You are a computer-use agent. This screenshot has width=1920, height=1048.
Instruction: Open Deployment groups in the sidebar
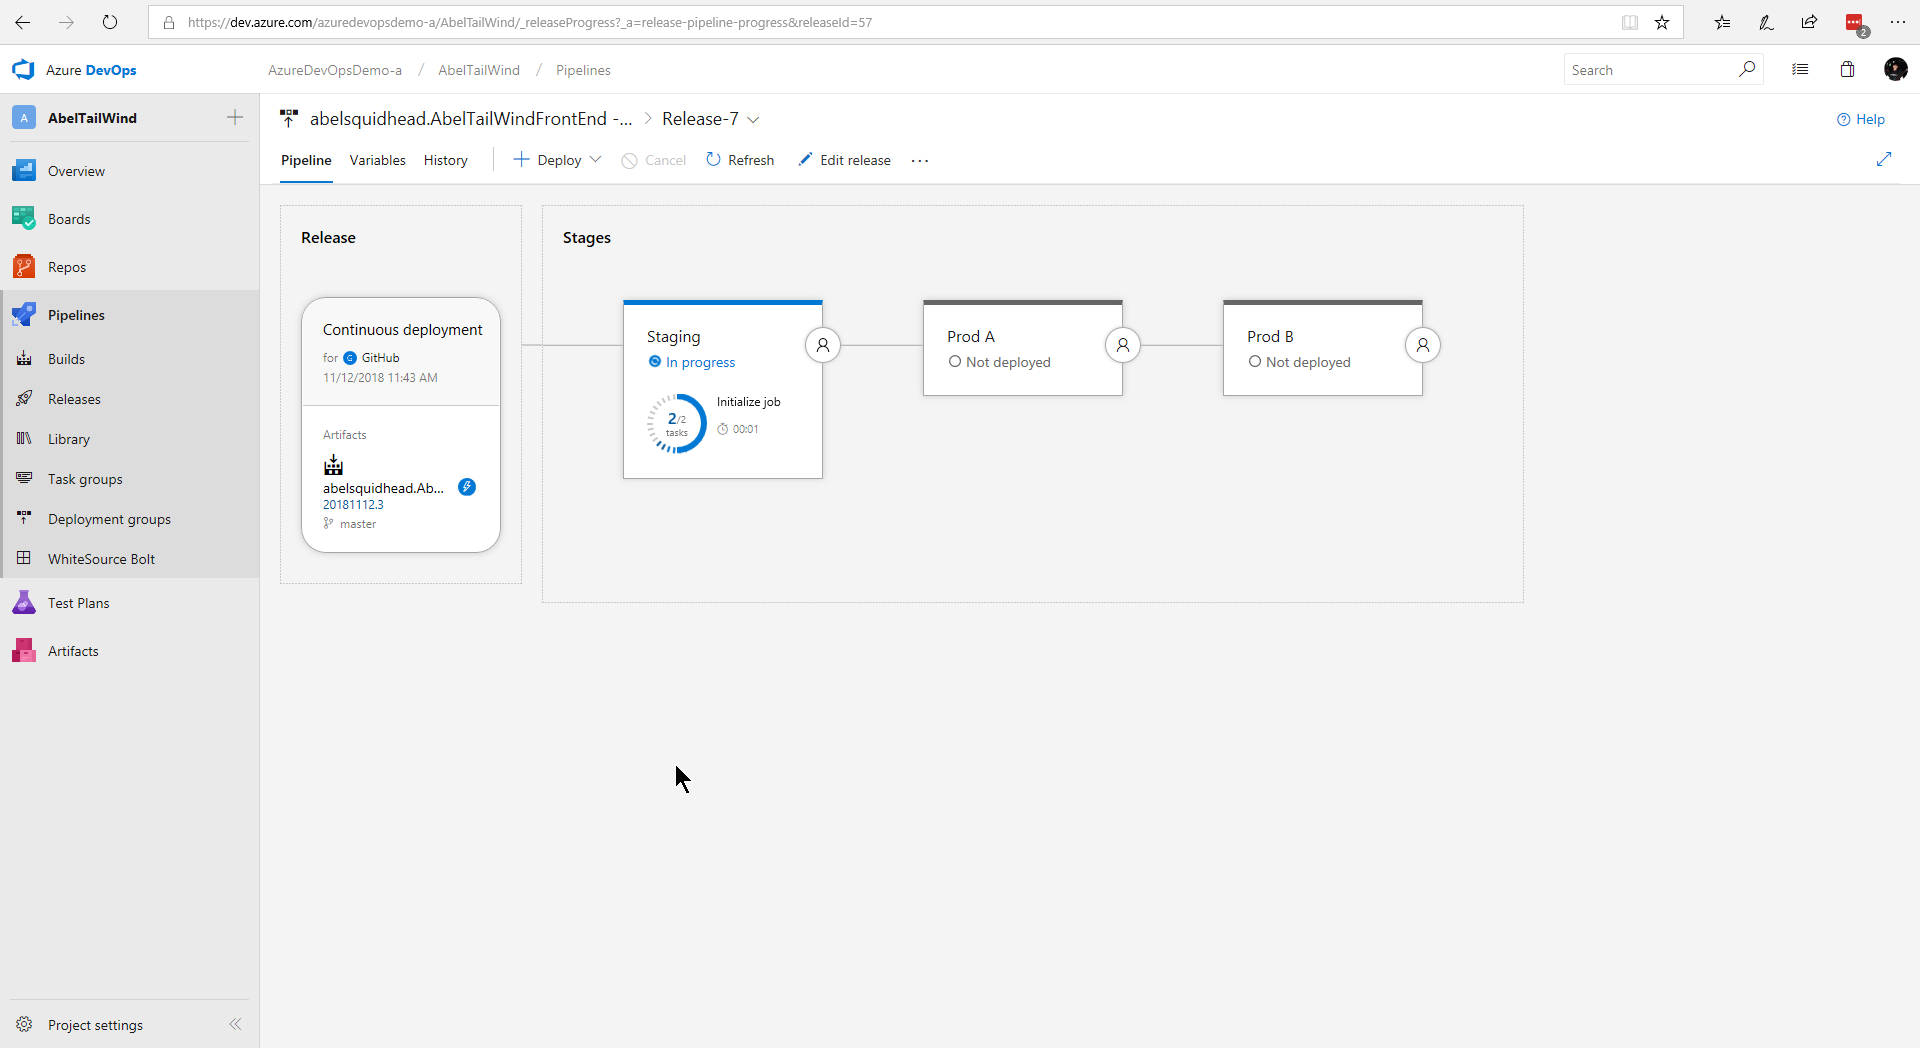(x=109, y=519)
